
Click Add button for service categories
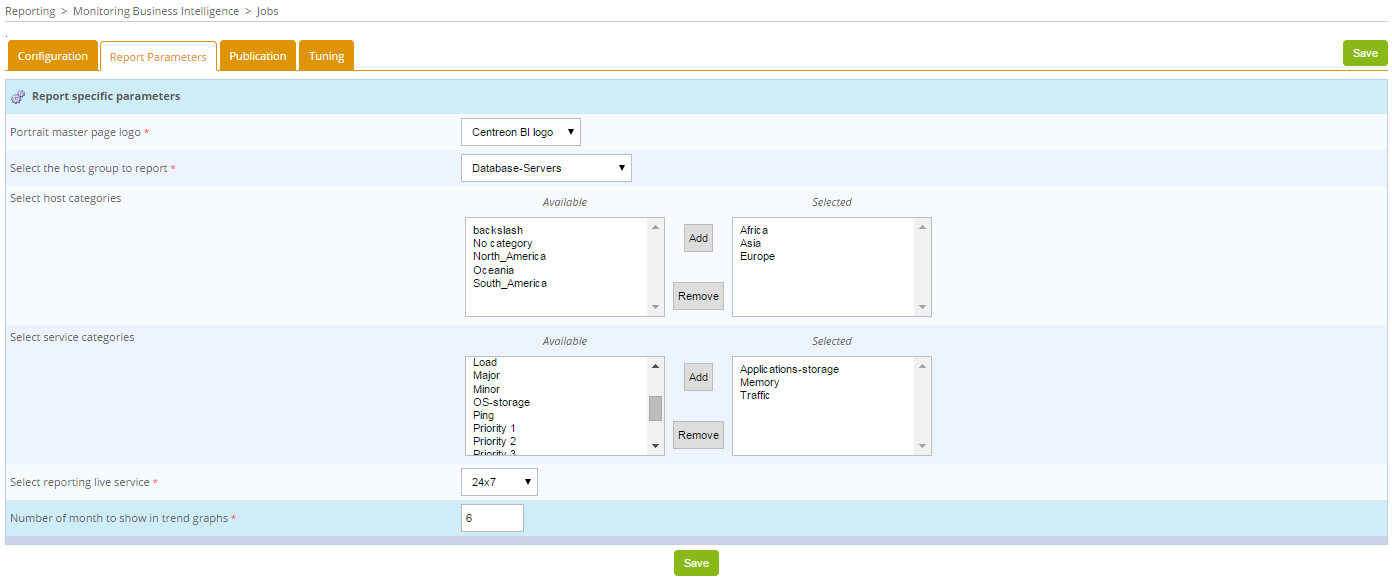coord(698,377)
